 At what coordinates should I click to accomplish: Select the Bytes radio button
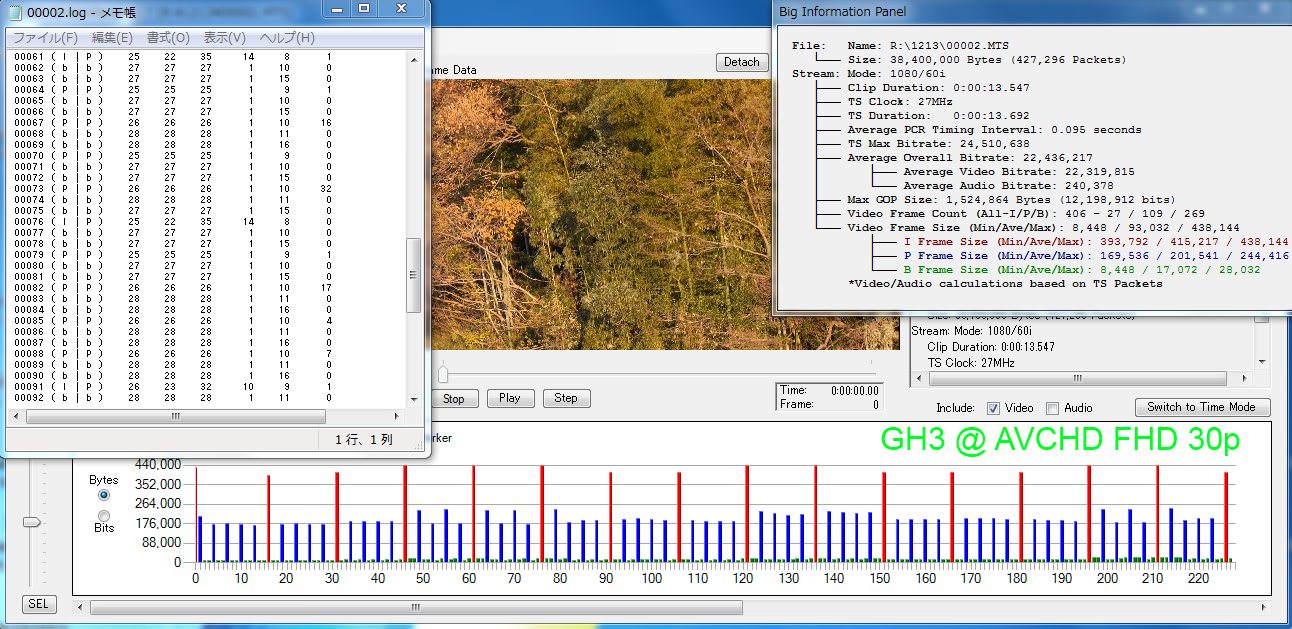[x=104, y=494]
